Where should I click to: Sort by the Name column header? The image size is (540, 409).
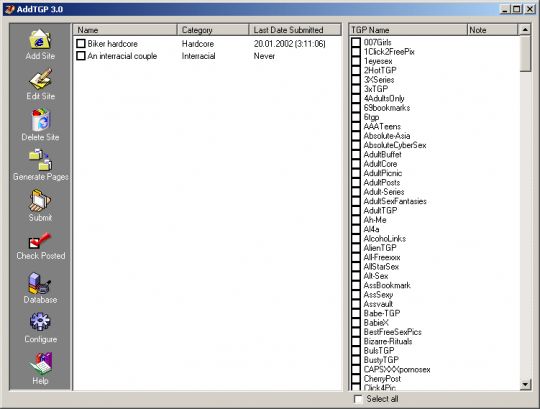[125, 30]
